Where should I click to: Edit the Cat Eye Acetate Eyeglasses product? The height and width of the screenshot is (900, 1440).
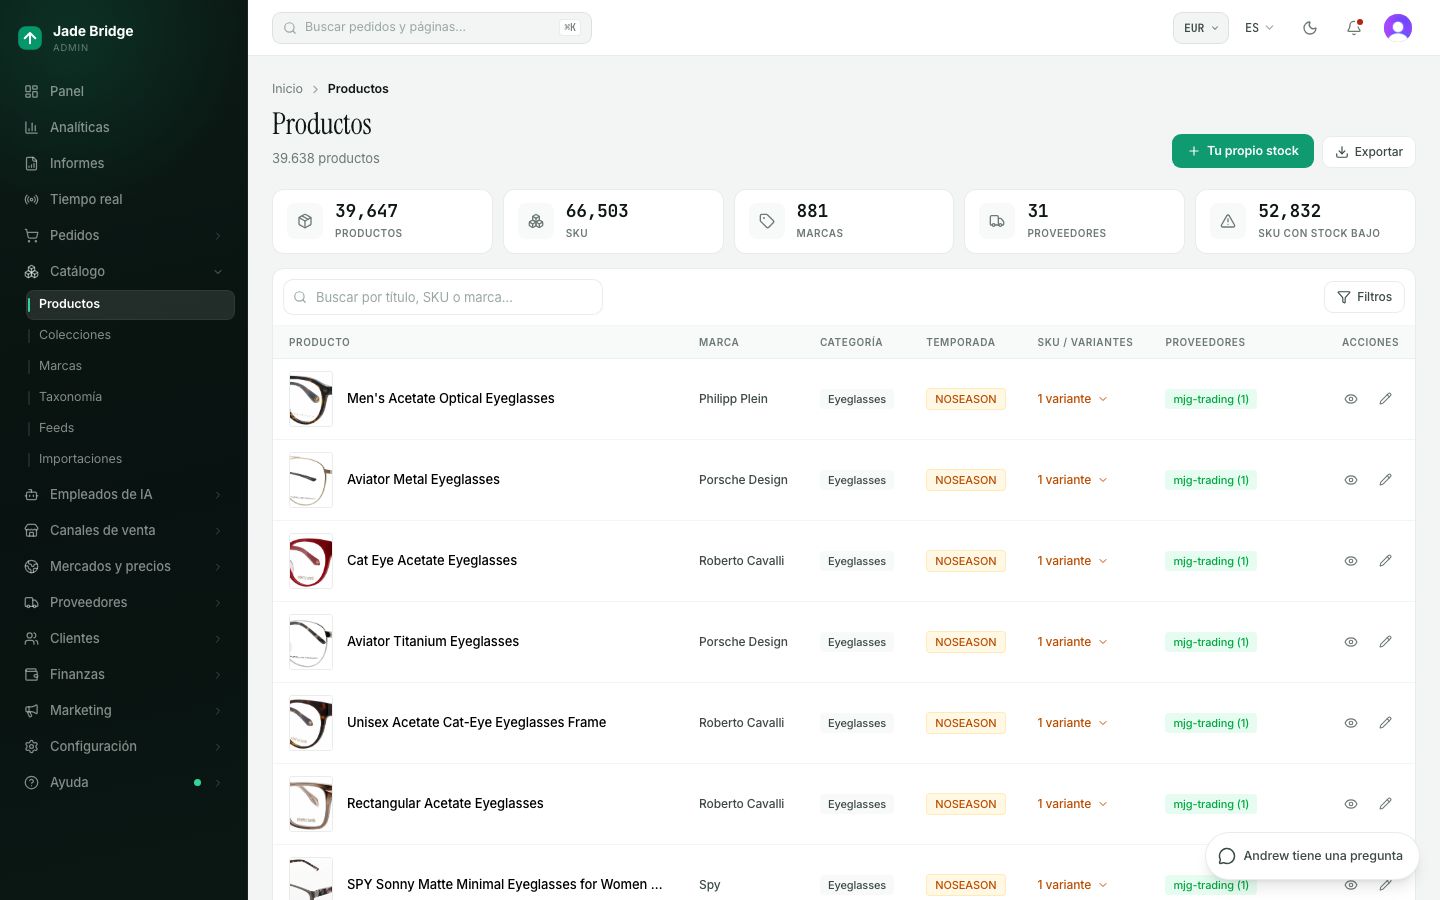tap(1385, 561)
